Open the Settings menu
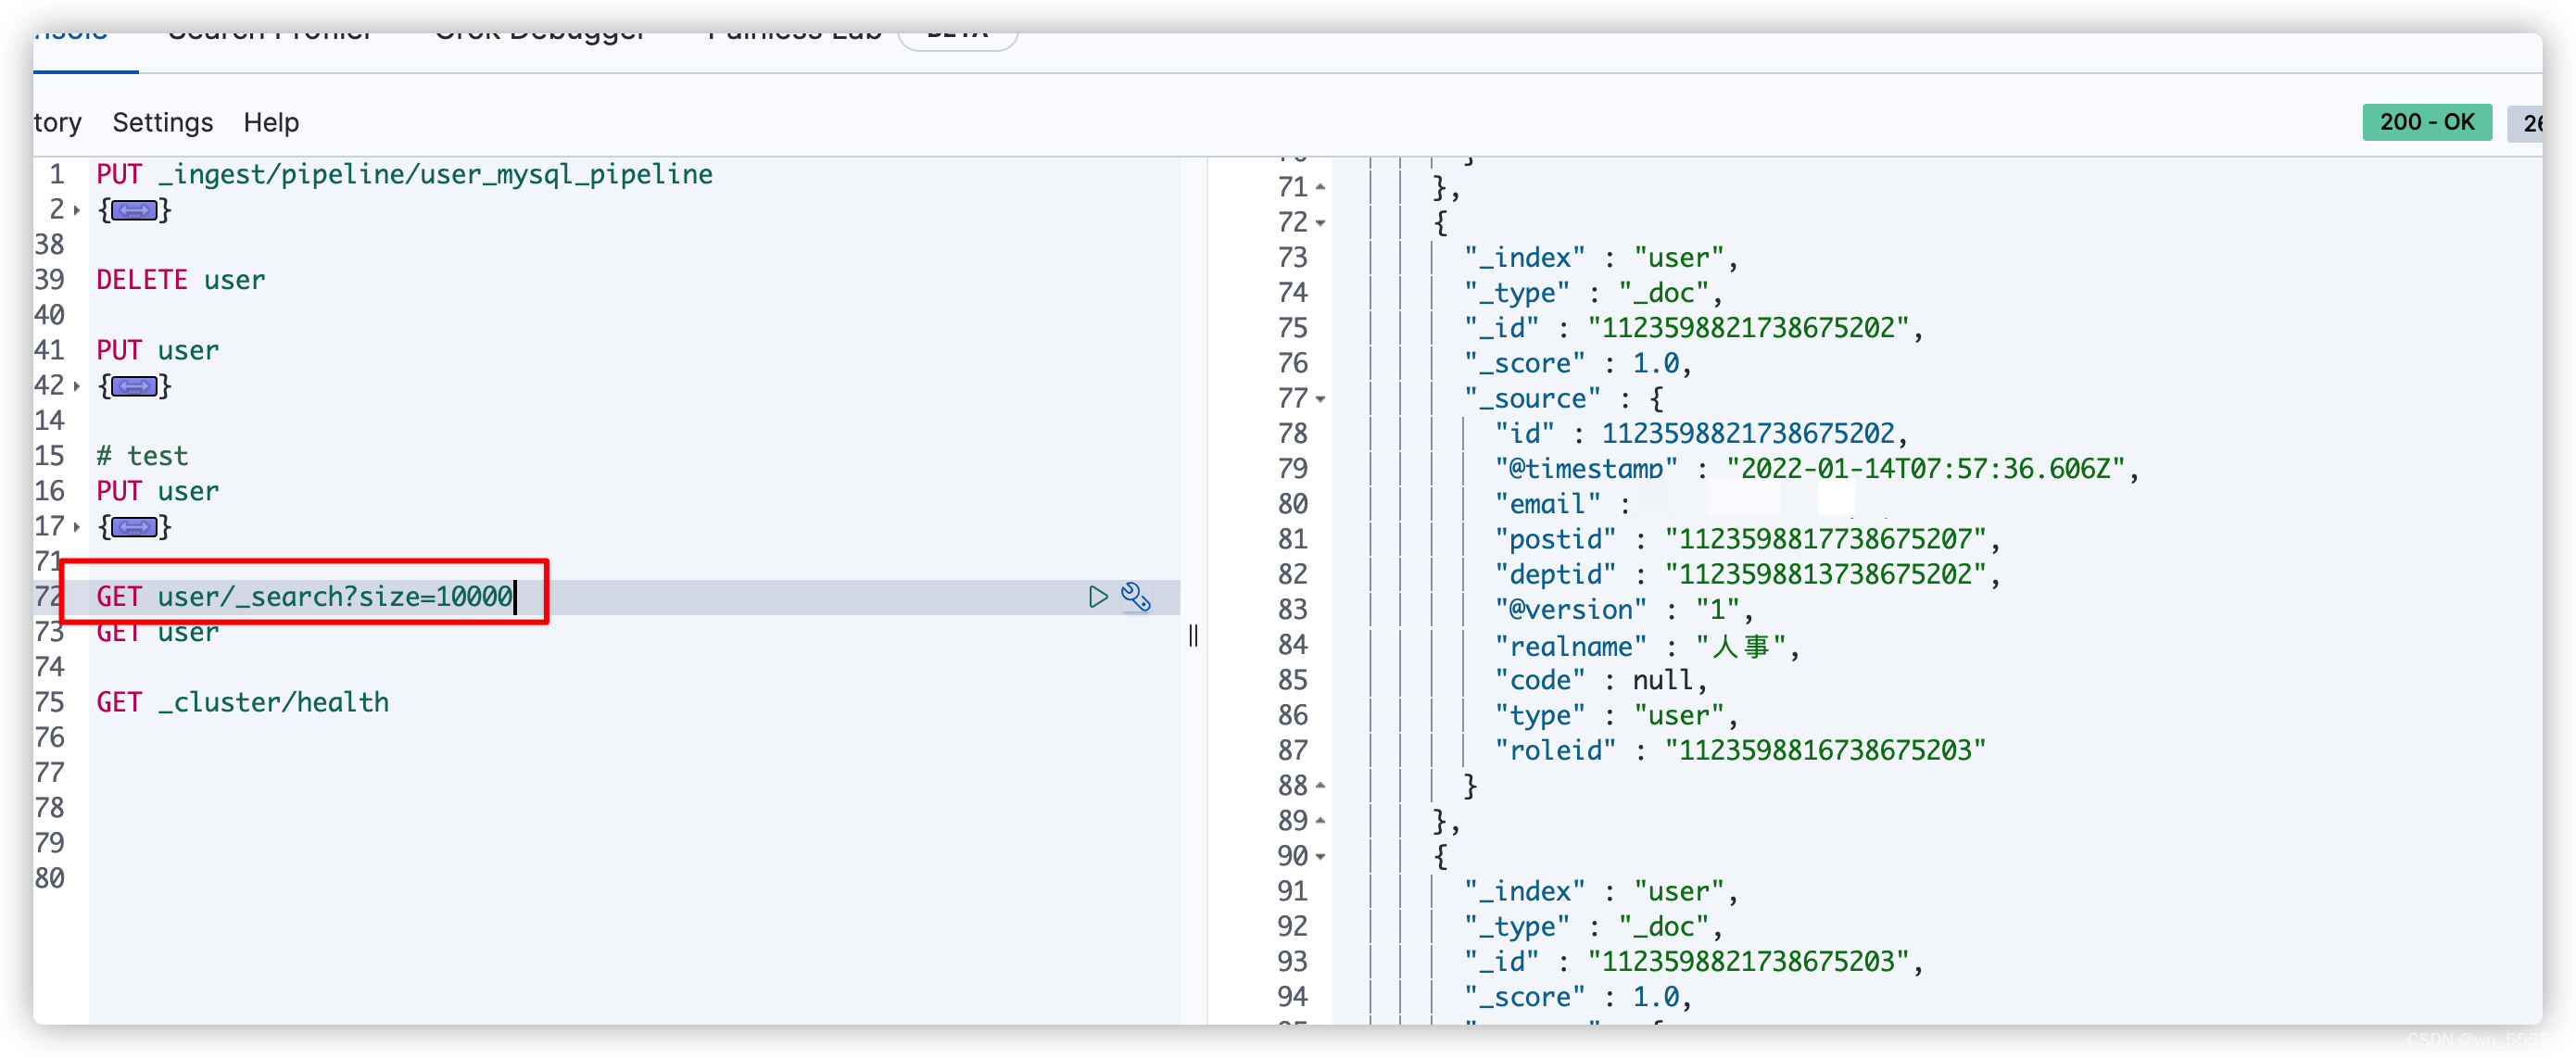The height and width of the screenshot is (1058, 2576). click(x=162, y=122)
